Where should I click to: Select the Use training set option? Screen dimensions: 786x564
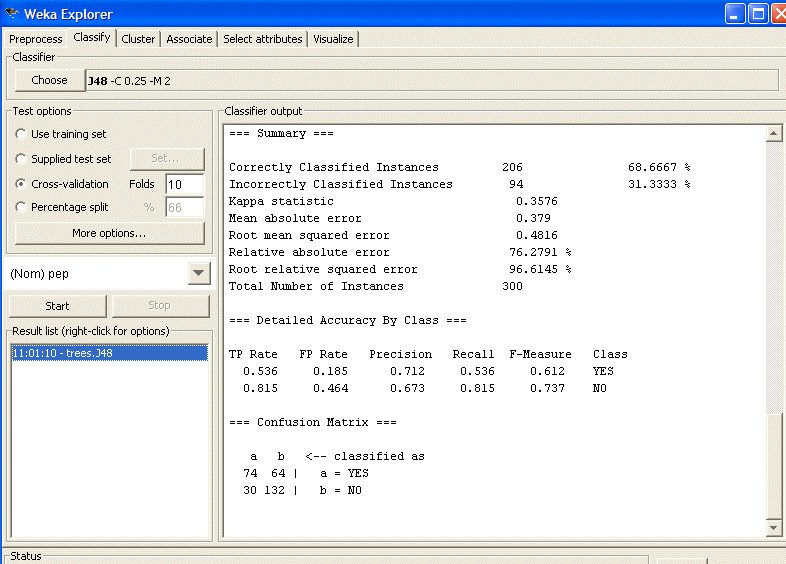coord(21,134)
